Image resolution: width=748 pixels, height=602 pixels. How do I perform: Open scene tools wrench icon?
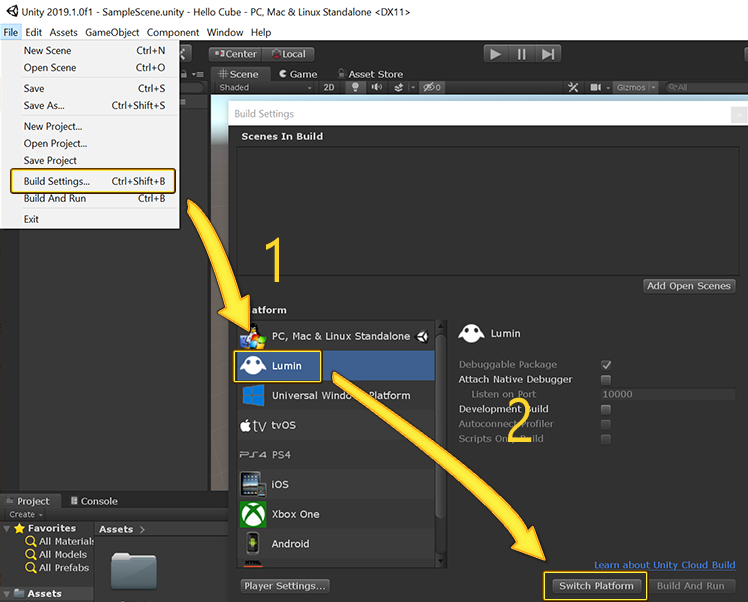[x=573, y=87]
